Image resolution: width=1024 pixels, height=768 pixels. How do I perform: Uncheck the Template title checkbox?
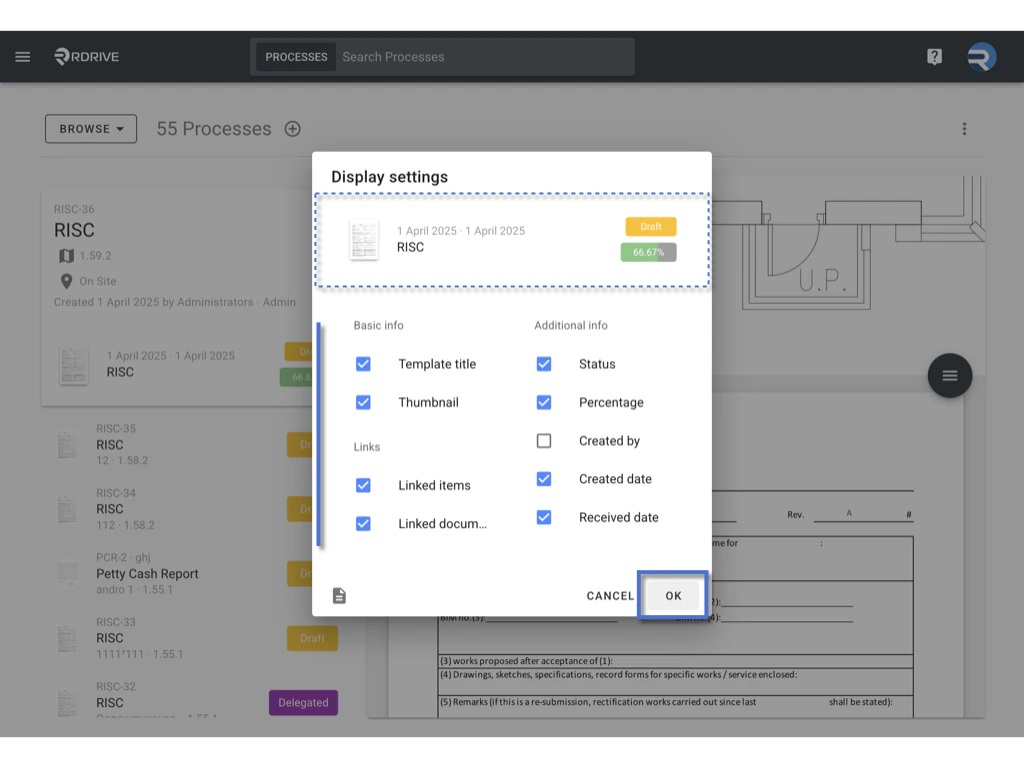click(363, 364)
